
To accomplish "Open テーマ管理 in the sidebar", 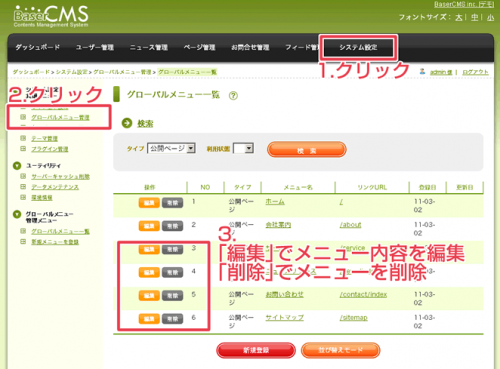I will pyautogui.click(x=44, y=139).
